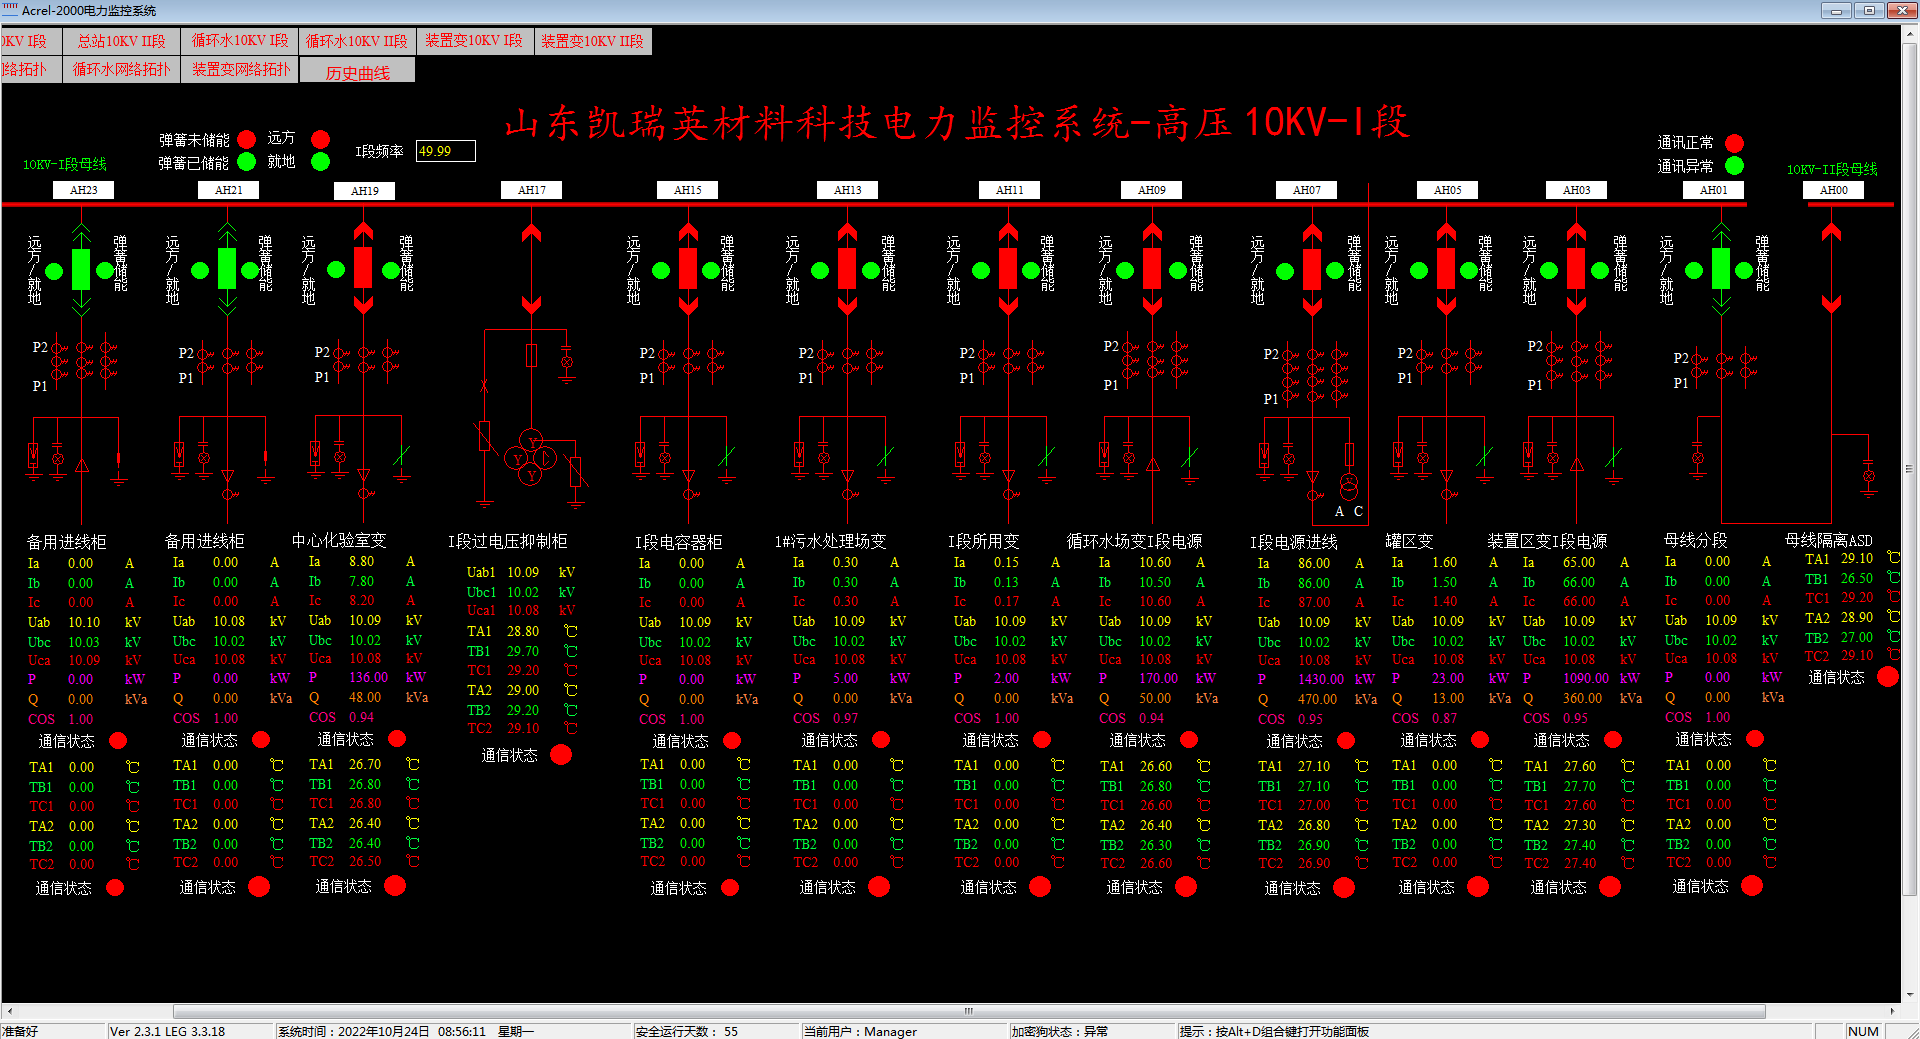Click the red circuit breaker under AH19
Image resolution: width=1920 pixels, height=1039 pixels.
click(363, 269)
